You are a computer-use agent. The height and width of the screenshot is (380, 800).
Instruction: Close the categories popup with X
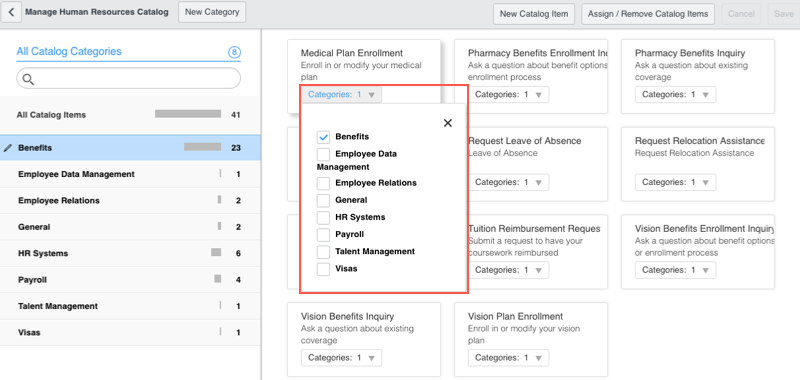click(x=447, y=123)
